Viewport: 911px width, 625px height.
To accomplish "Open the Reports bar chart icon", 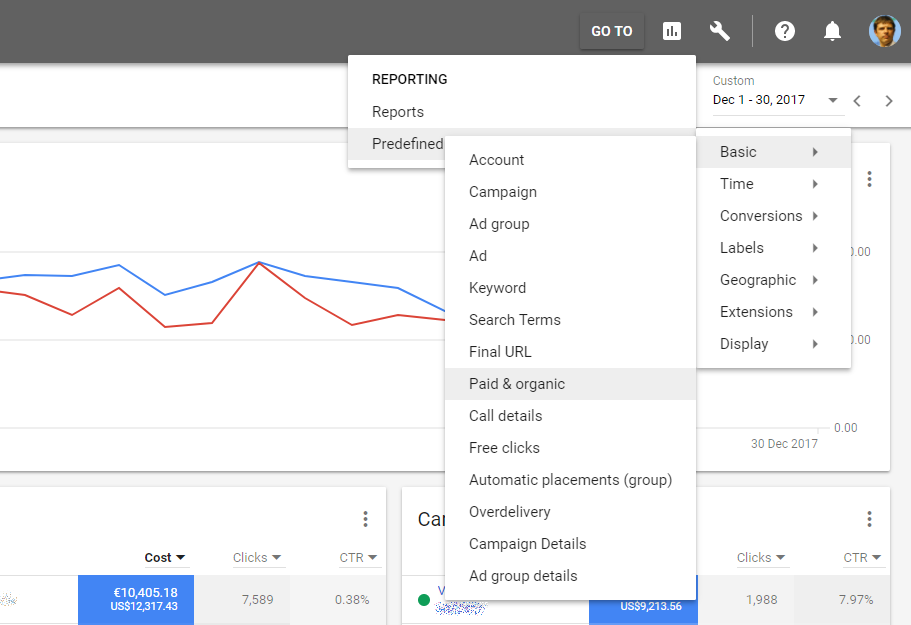I will click(x=671, y=30).
